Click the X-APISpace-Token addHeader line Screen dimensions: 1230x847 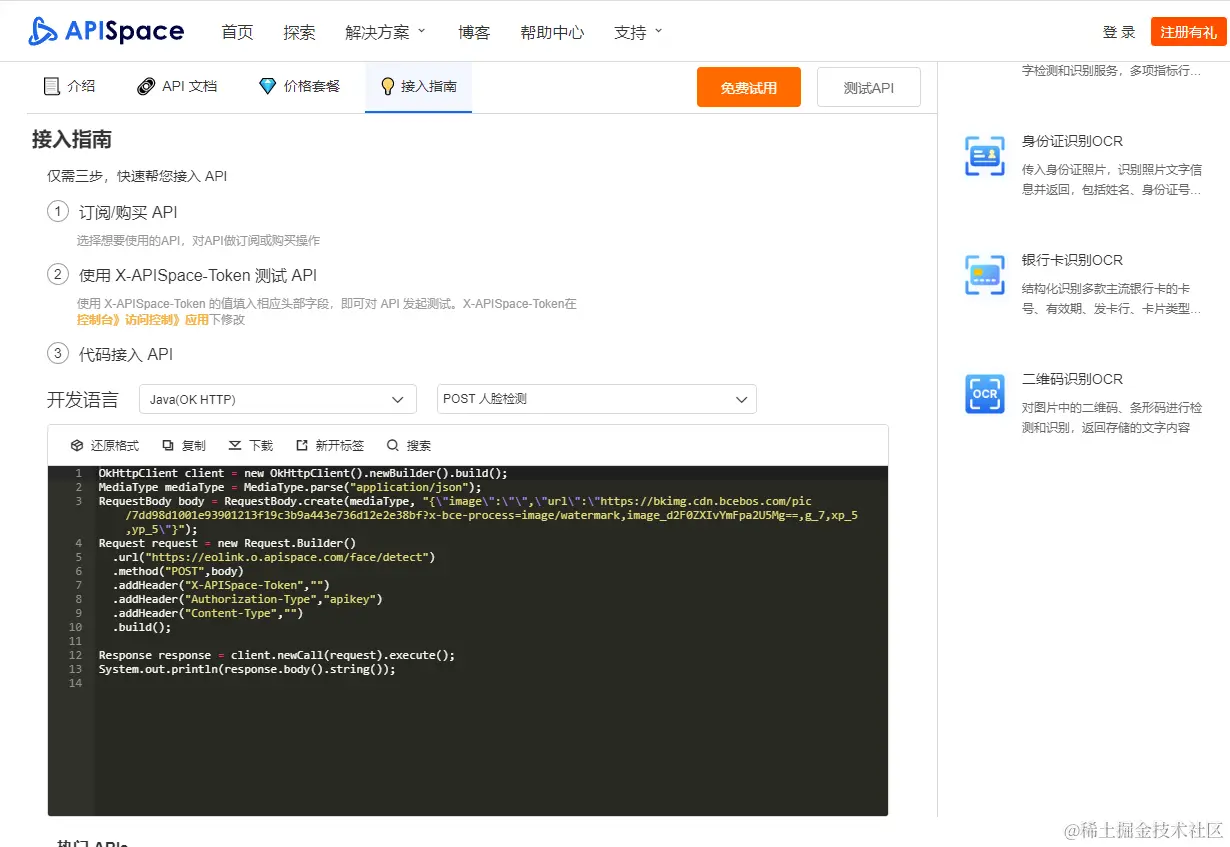pyautogui.click(x=221, y=585)
